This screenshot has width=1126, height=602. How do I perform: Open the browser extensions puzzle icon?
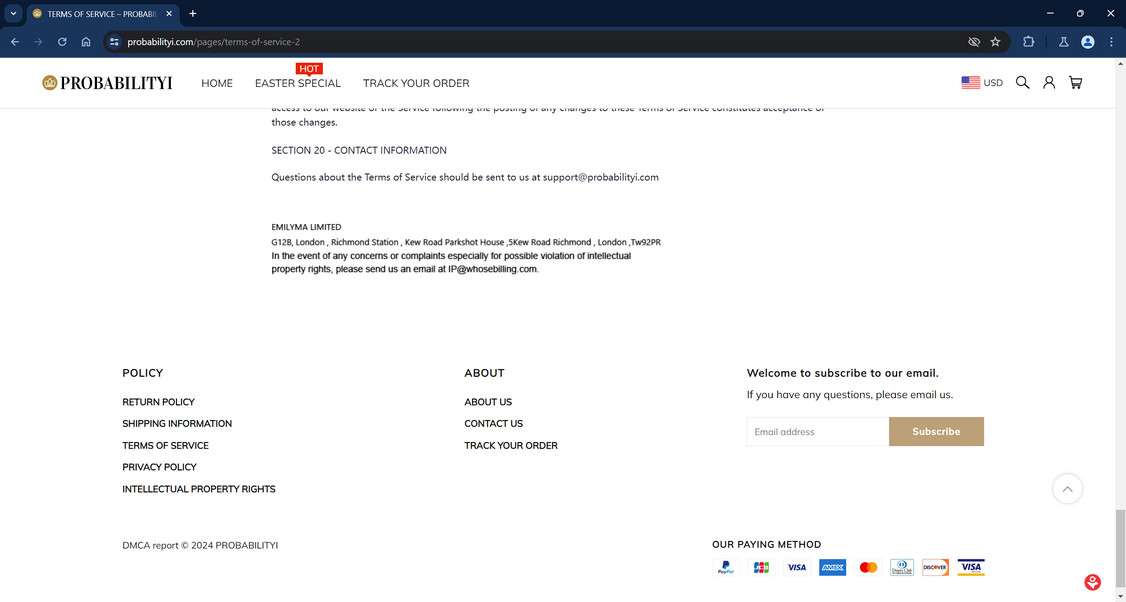(1028, 42)
